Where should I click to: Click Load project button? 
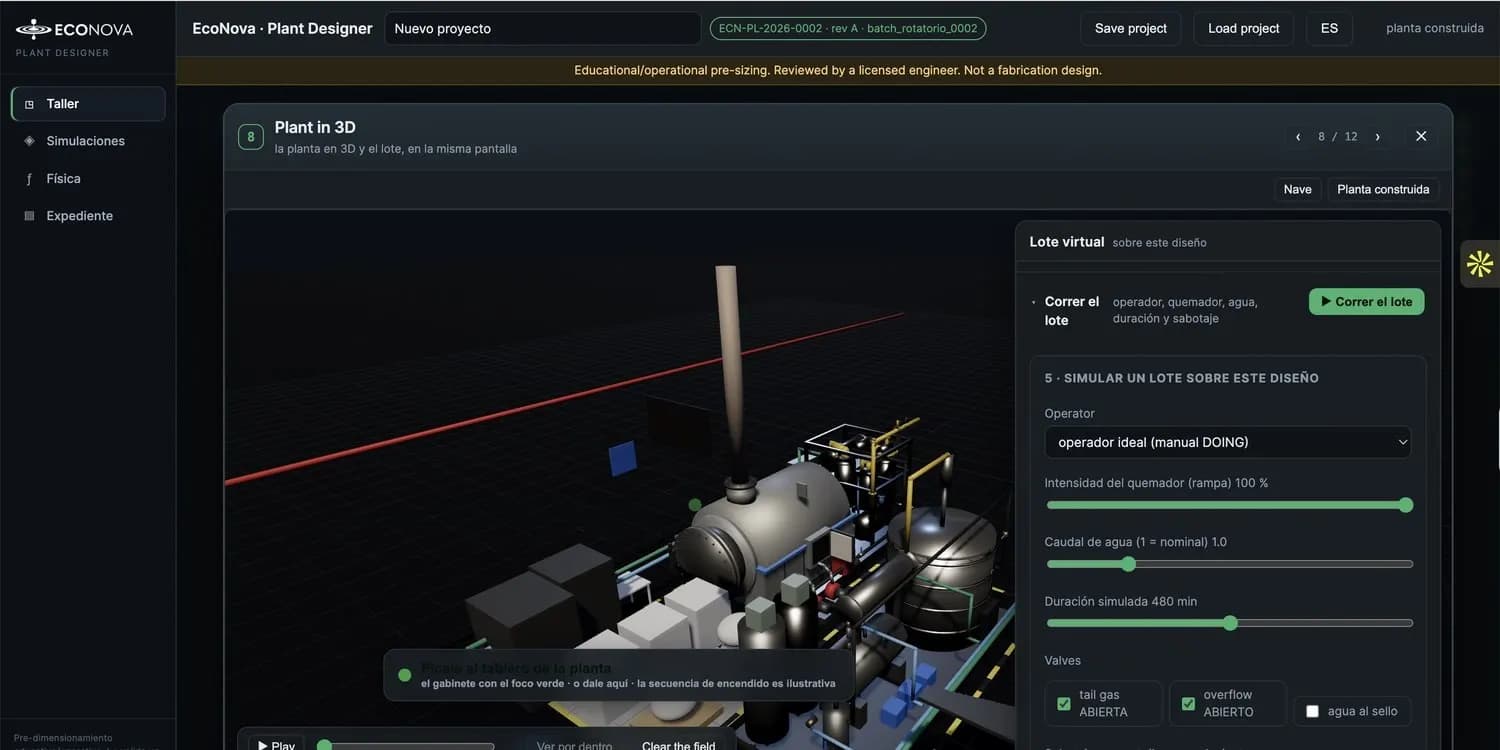tap(1244, 28)
